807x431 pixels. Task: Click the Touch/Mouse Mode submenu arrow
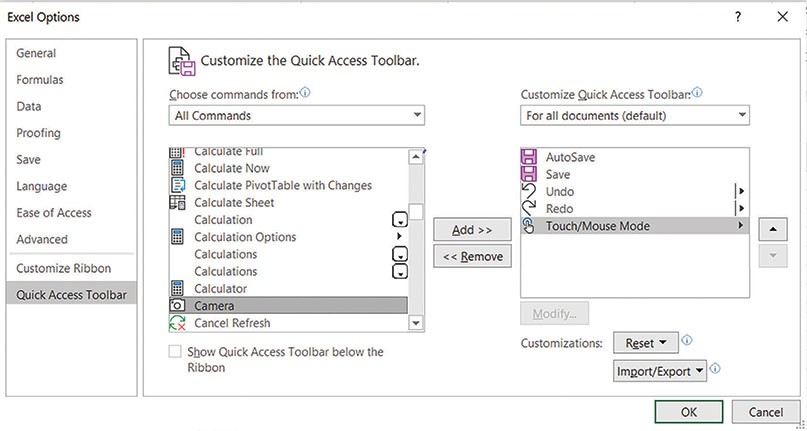741,226
